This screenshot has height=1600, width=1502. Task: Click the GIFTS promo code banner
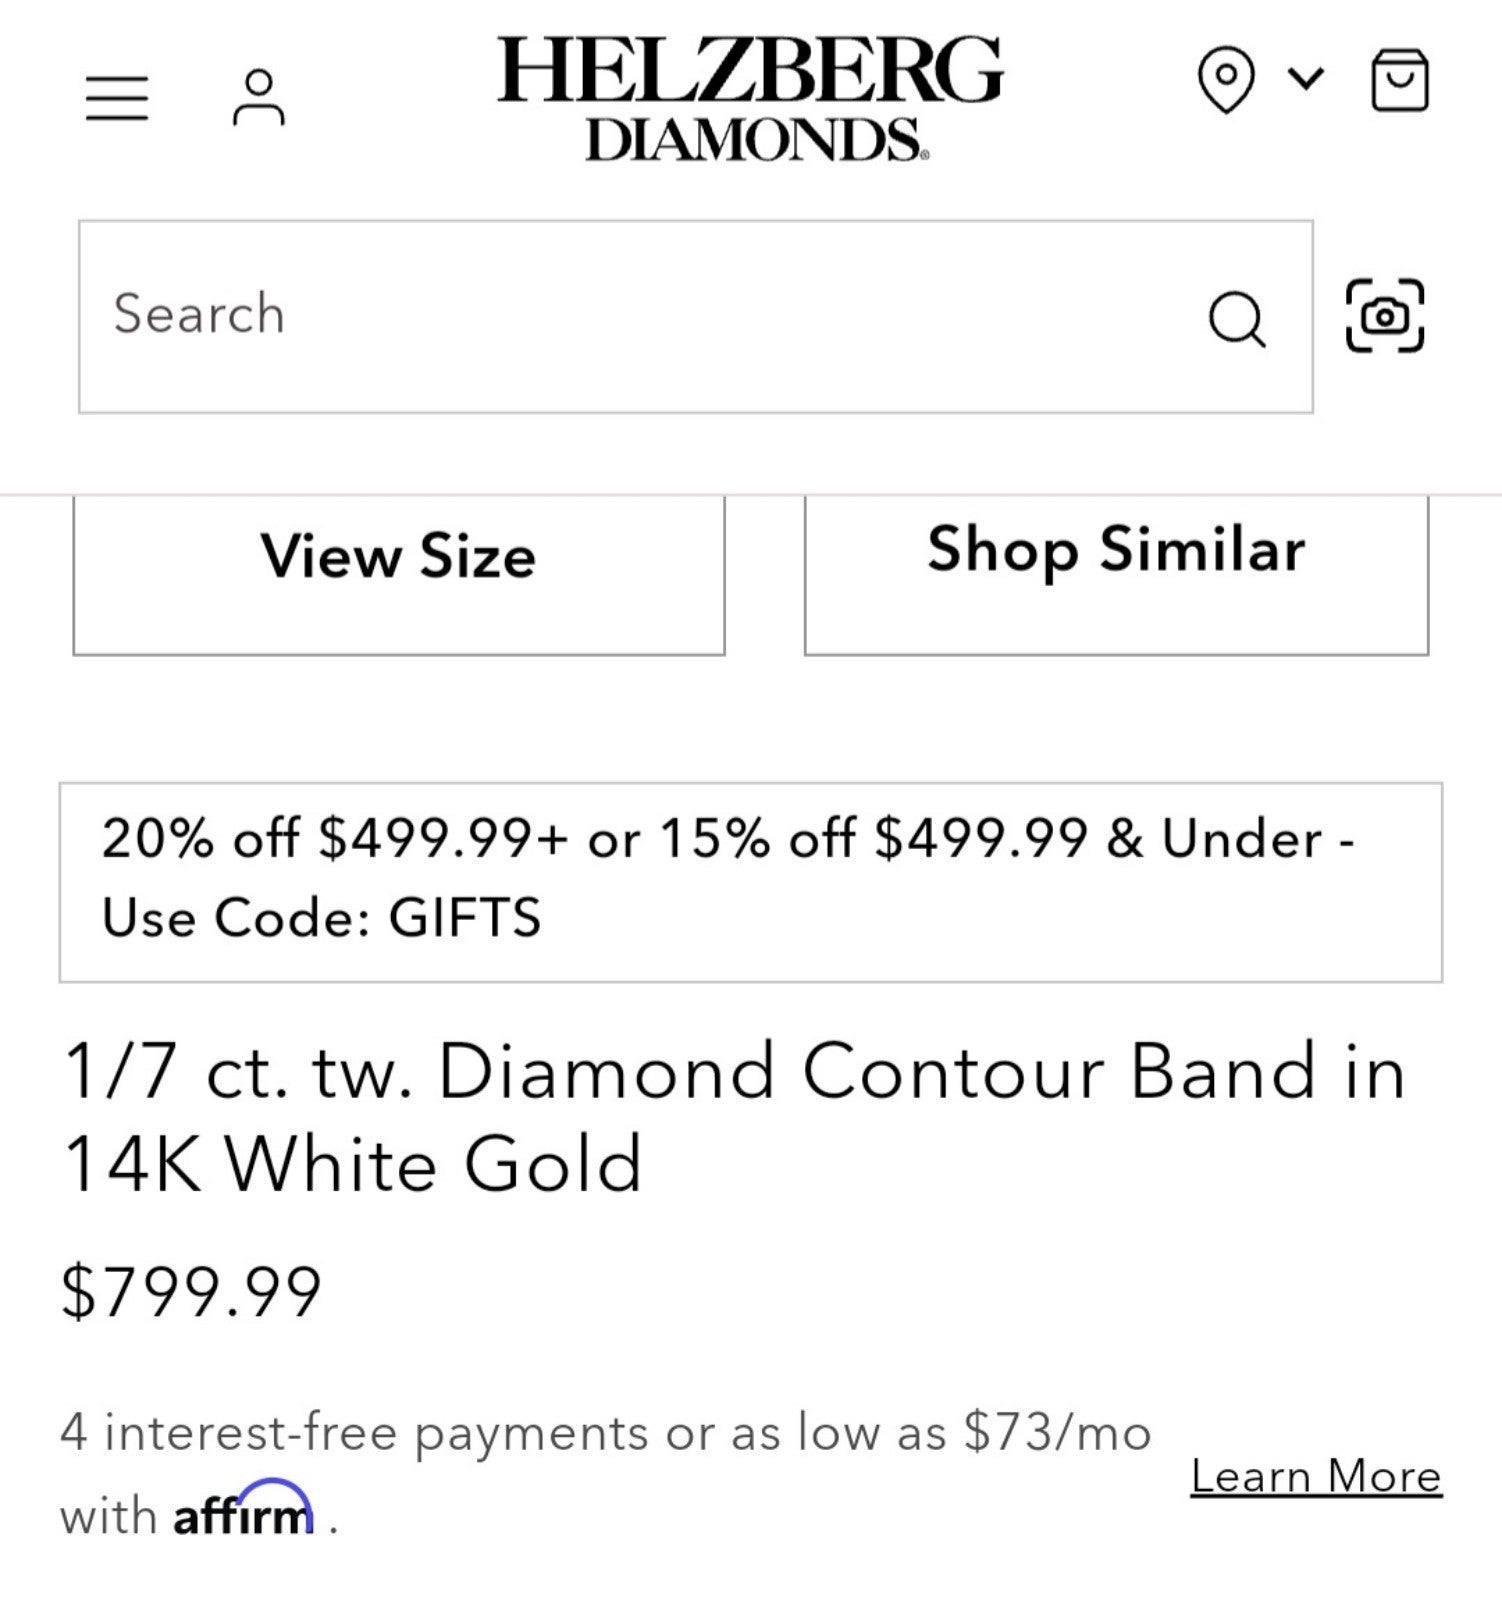click(751, 882)
